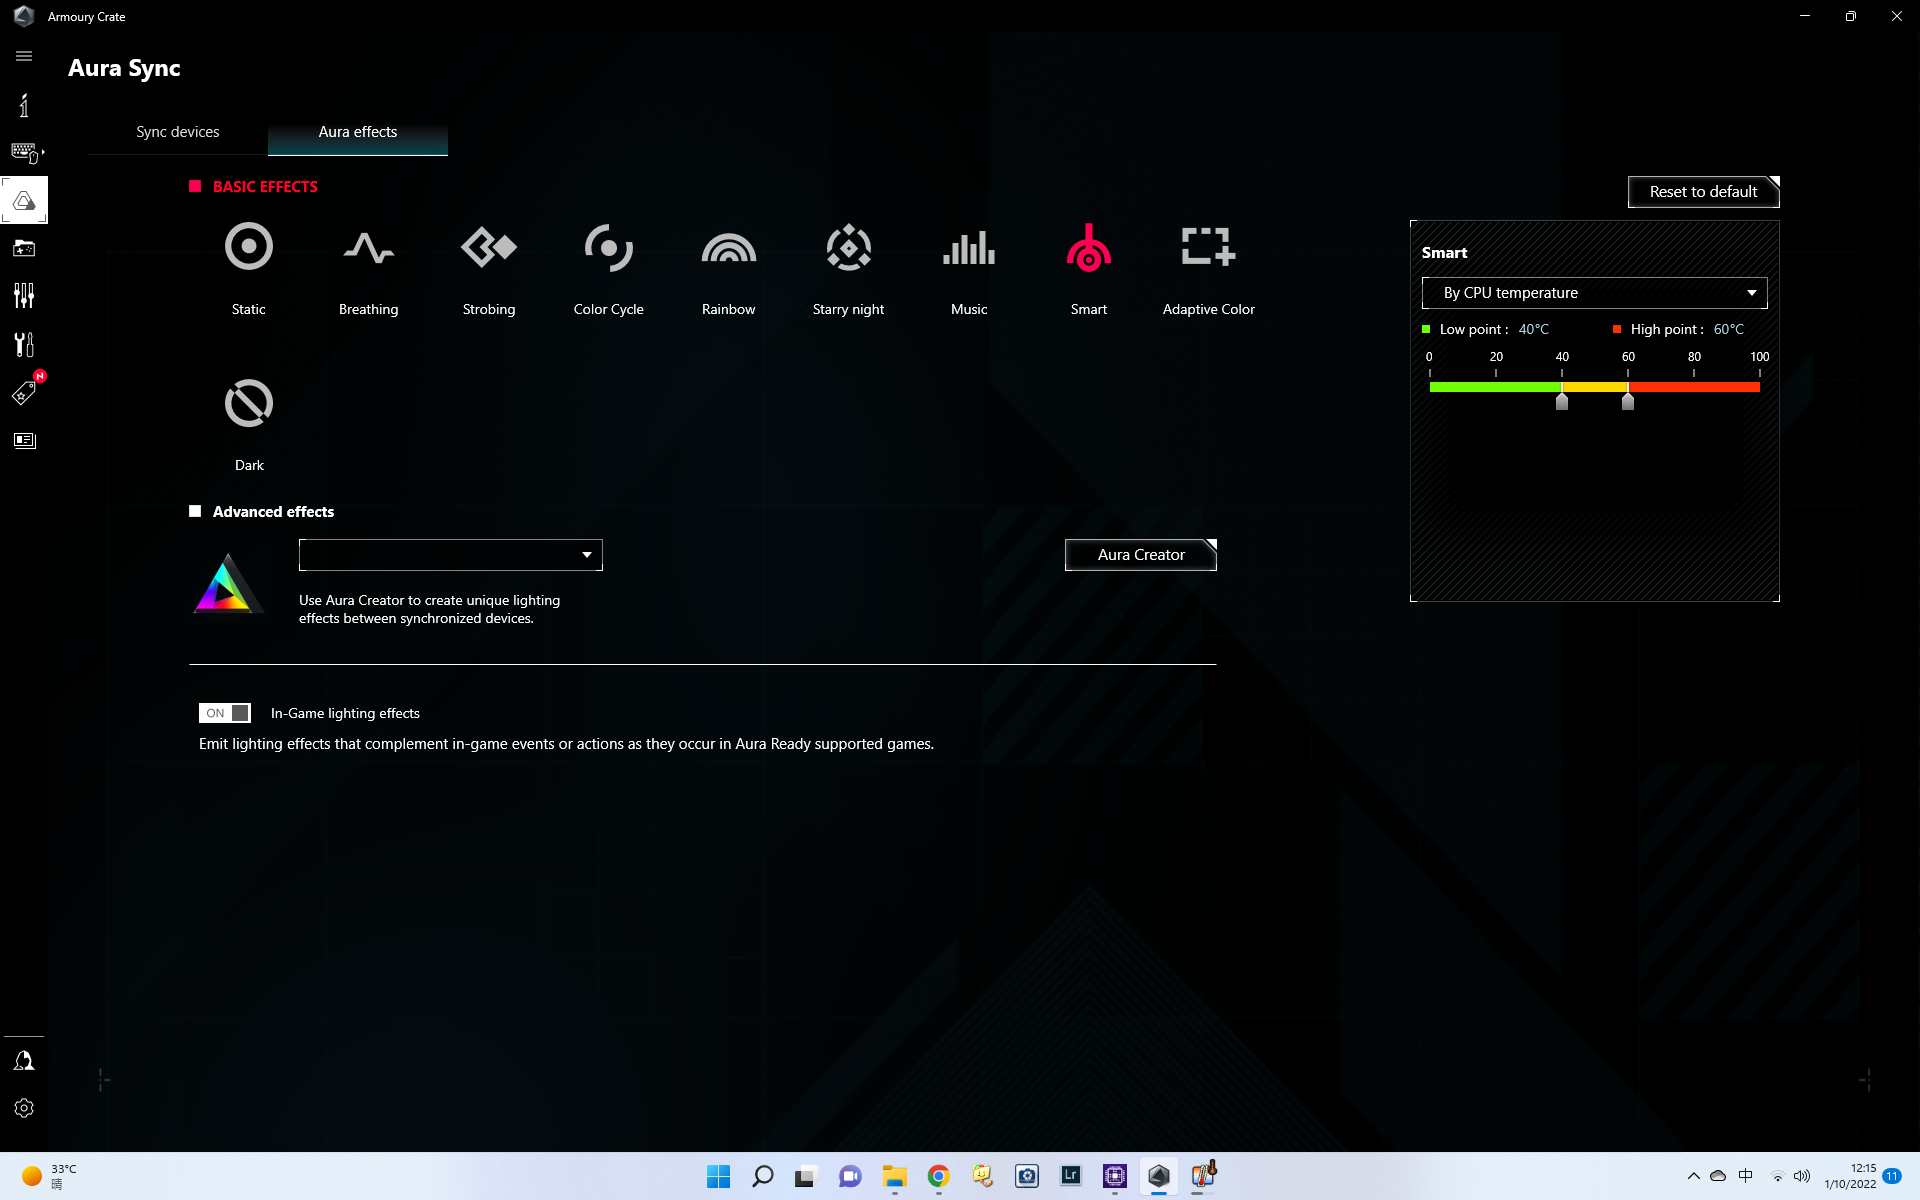The image size is (1920, 1200).
Task: Expand the Advanced effects dropdown list
Action: (x=450, y=555)
